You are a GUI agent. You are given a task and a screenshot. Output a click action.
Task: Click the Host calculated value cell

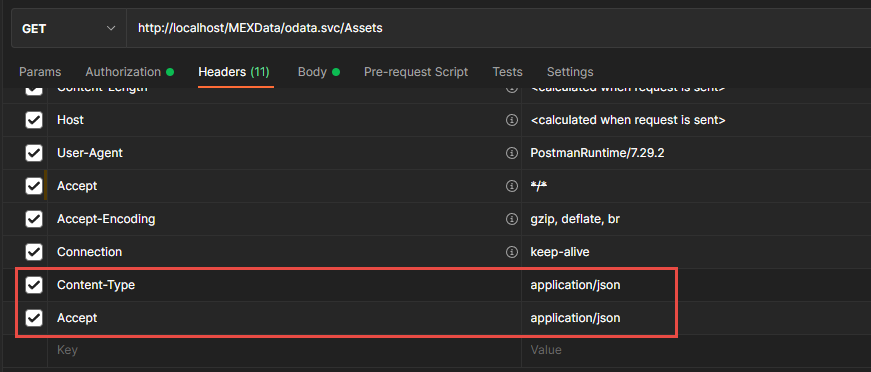pos(696,120)
